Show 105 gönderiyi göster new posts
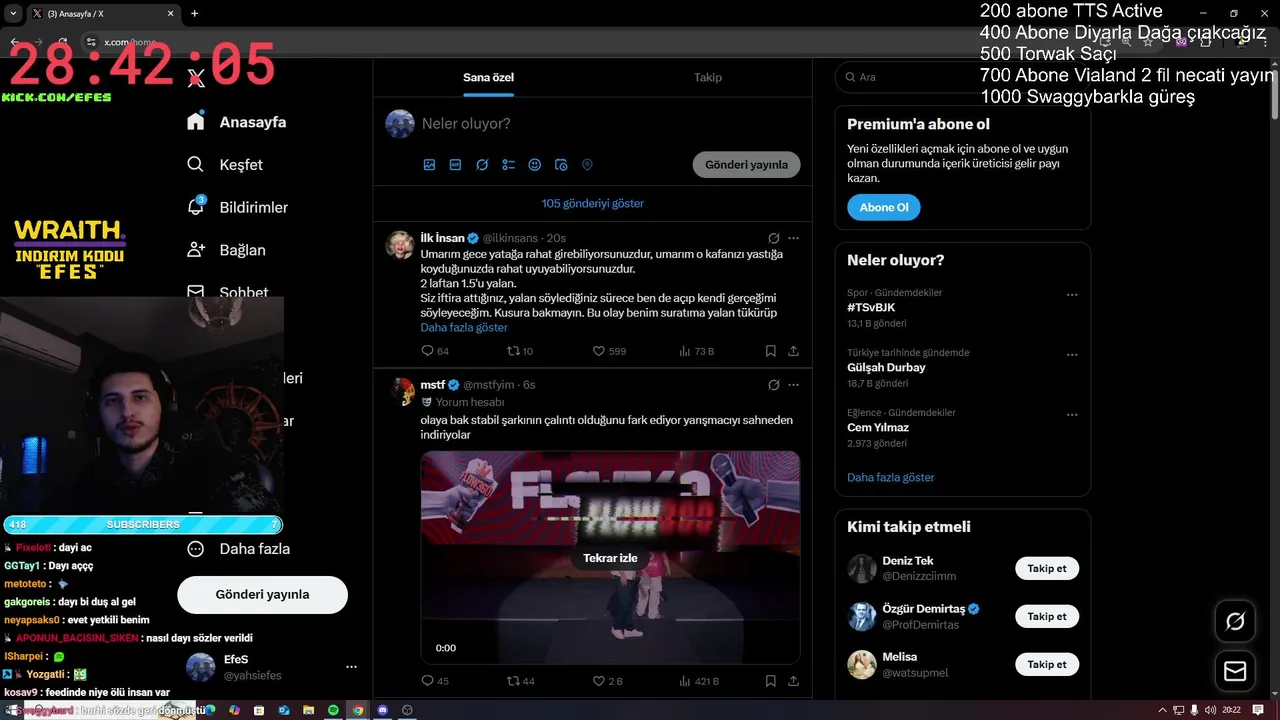The height and width of the screenshot is (720, 1280). [593, 203]
